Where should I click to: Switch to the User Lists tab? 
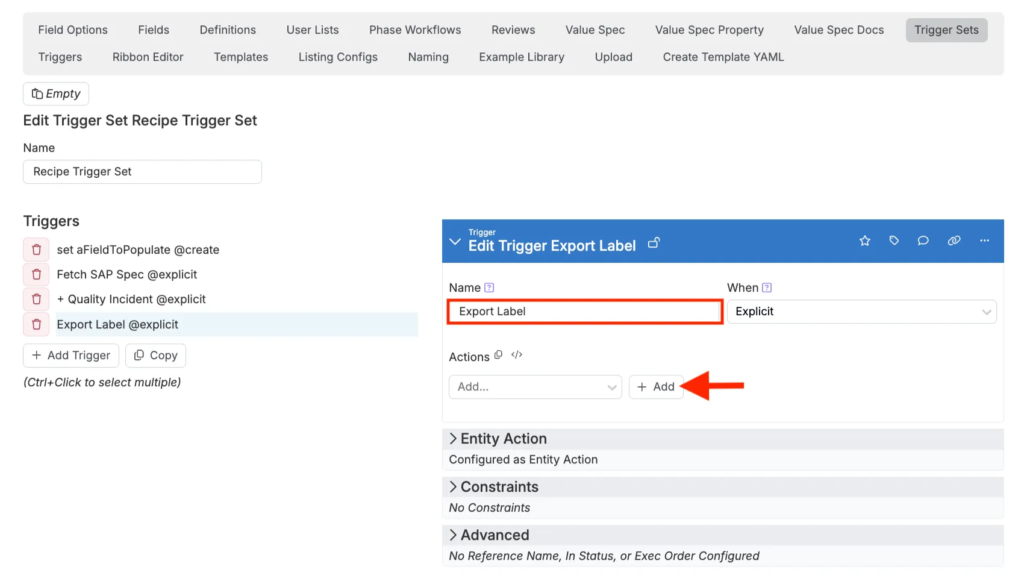pyautogui.click(x=312, y=30)
